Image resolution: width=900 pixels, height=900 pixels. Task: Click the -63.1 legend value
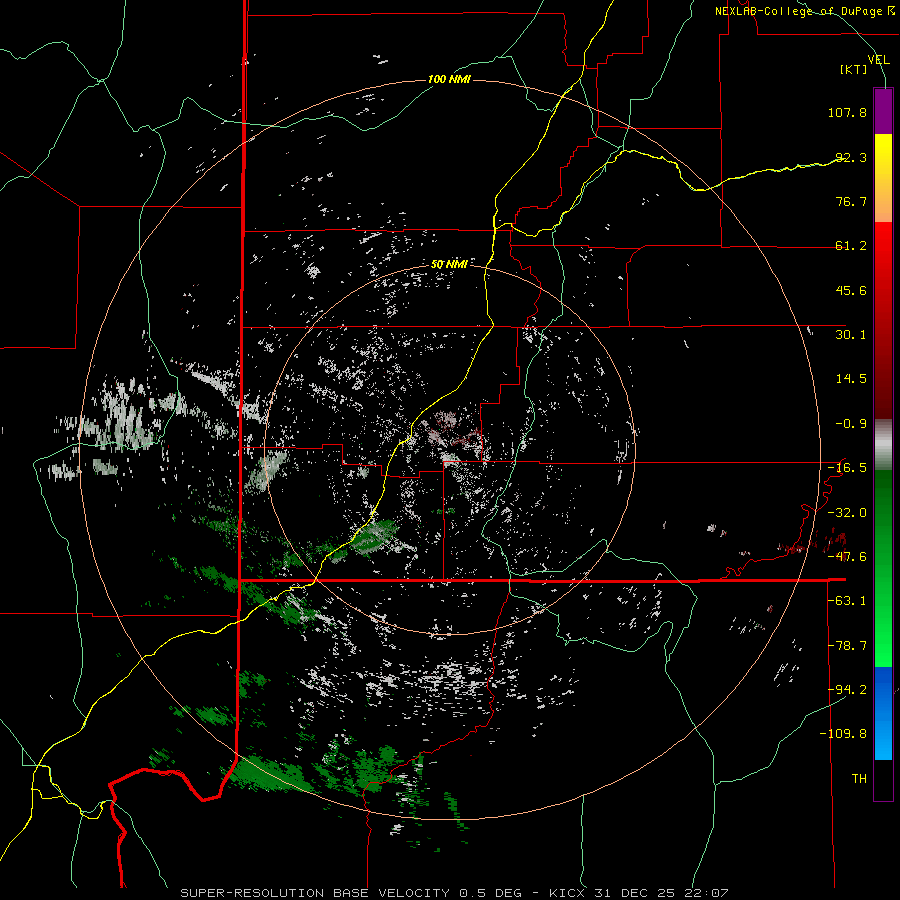tap(847, 601)
